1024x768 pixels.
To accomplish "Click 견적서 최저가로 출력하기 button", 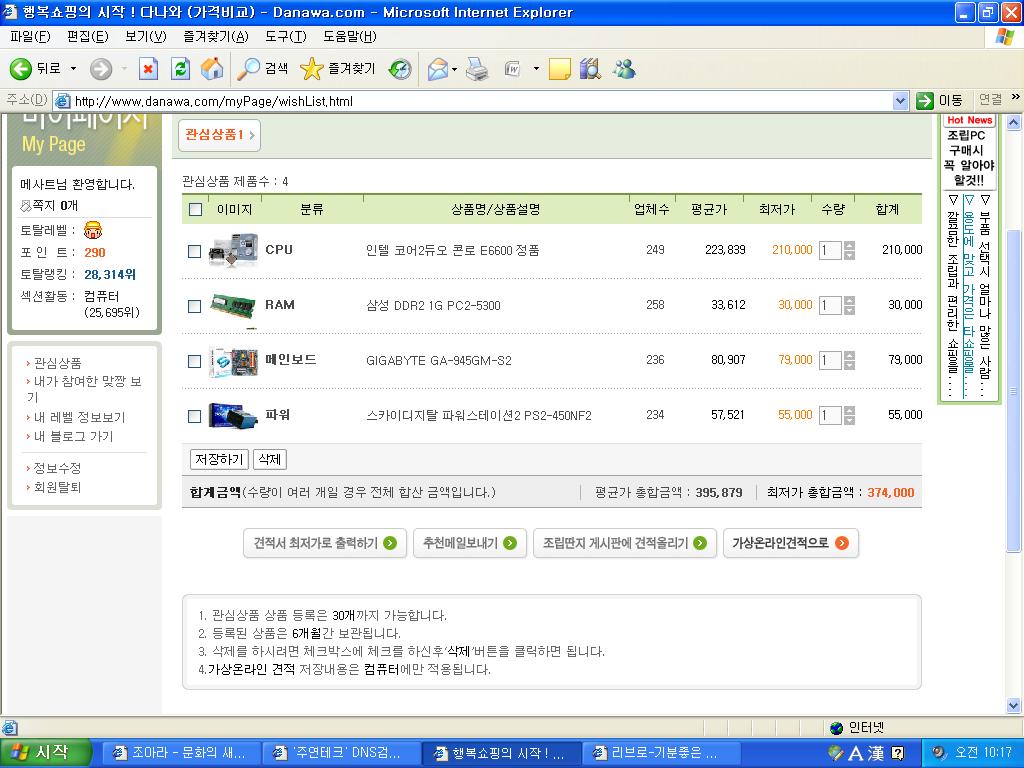I will (x=325, y=543).
